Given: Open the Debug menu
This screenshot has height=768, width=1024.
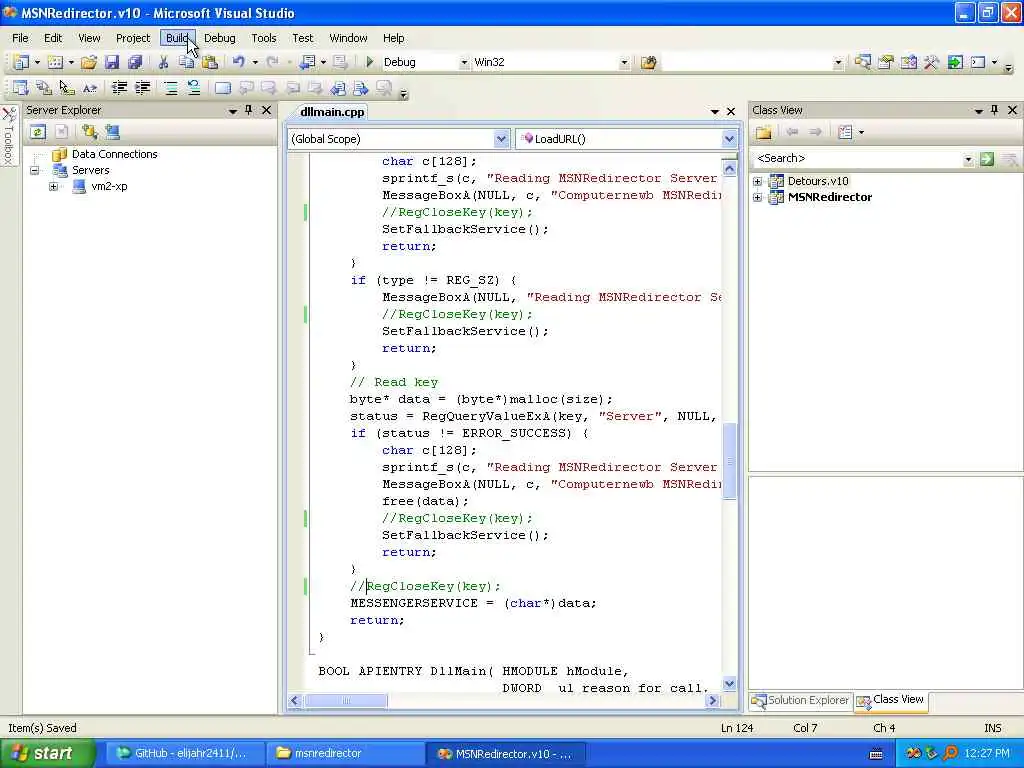Looking at the screenshot, I should pos(219,38).
